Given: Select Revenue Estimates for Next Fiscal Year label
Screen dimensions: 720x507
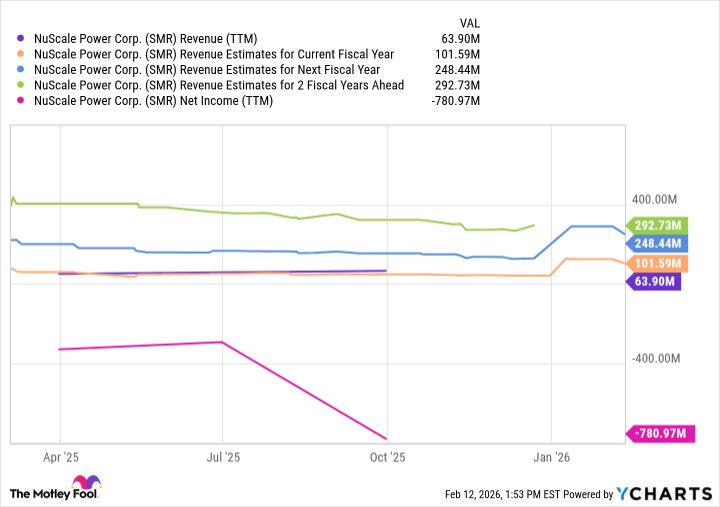Looking at the screenshot, I should (x=204, y=70).
